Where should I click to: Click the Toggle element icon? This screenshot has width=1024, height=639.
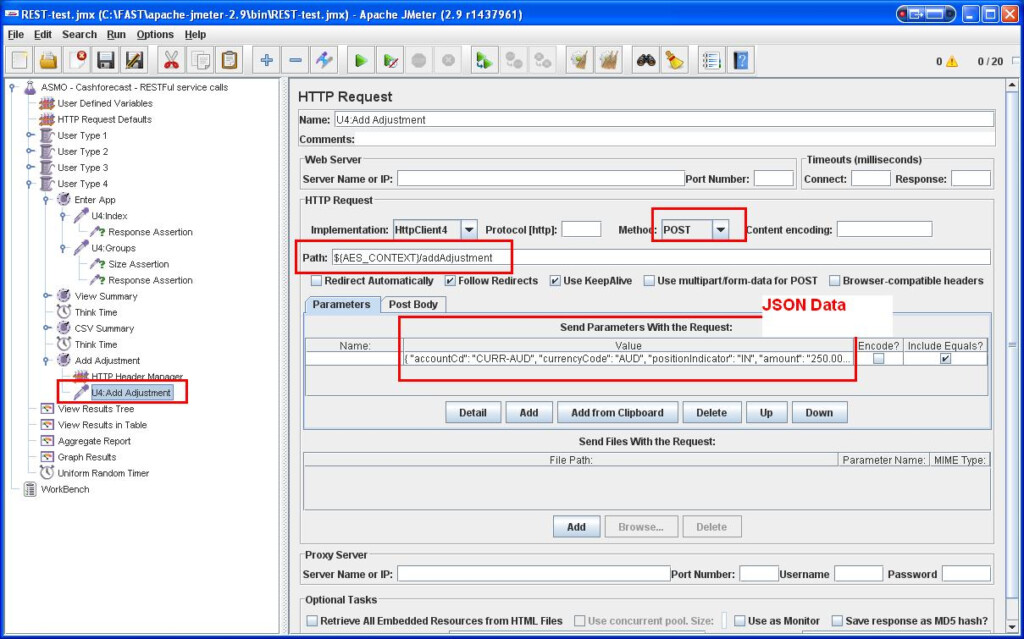[x=324, y=61]
